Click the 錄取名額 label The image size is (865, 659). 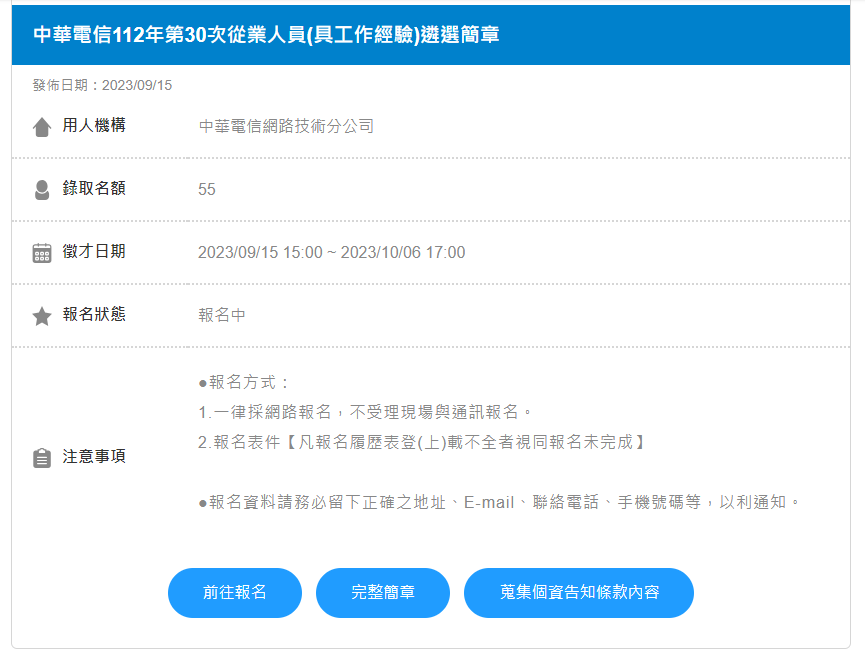click(x=94, y=189)
